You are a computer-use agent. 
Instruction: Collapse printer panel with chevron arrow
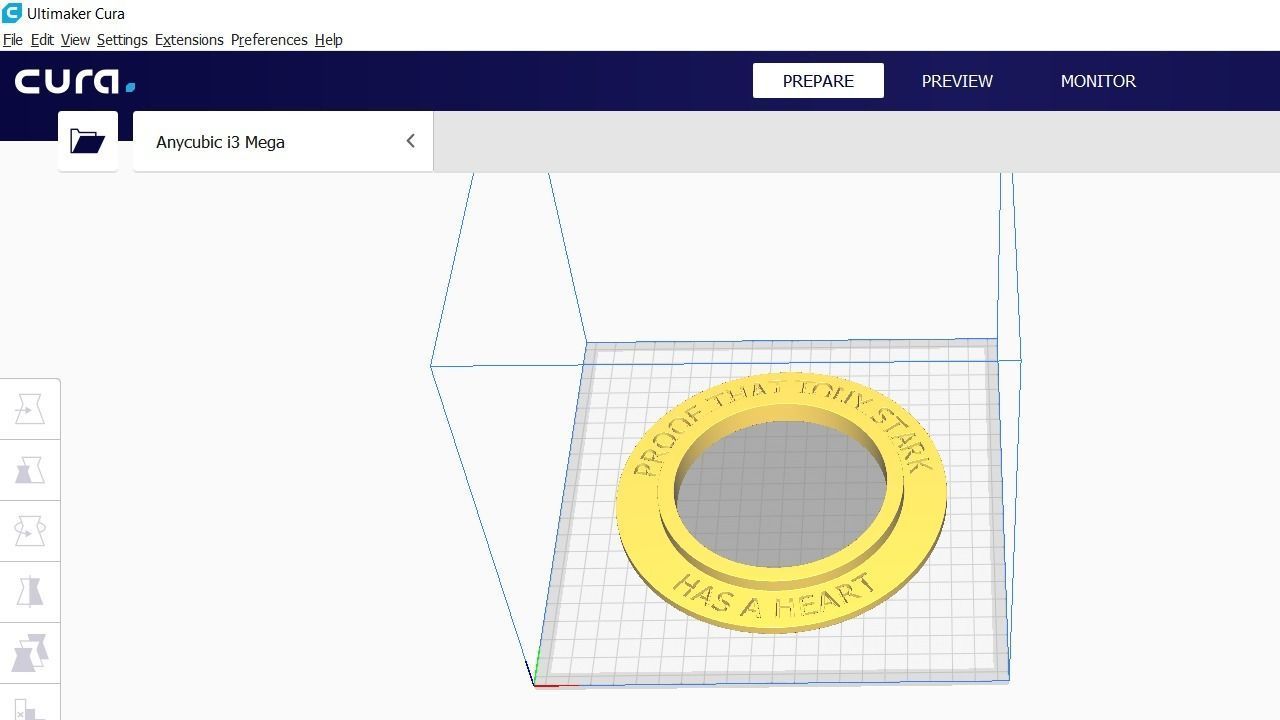[410, 141]
